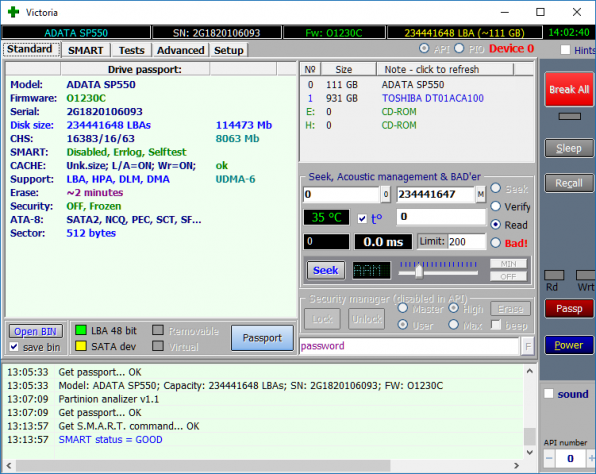Click the log scroll up arrow
Viewport: 596px width, 474px height.
pyautogui.click(x=530, y=371)
